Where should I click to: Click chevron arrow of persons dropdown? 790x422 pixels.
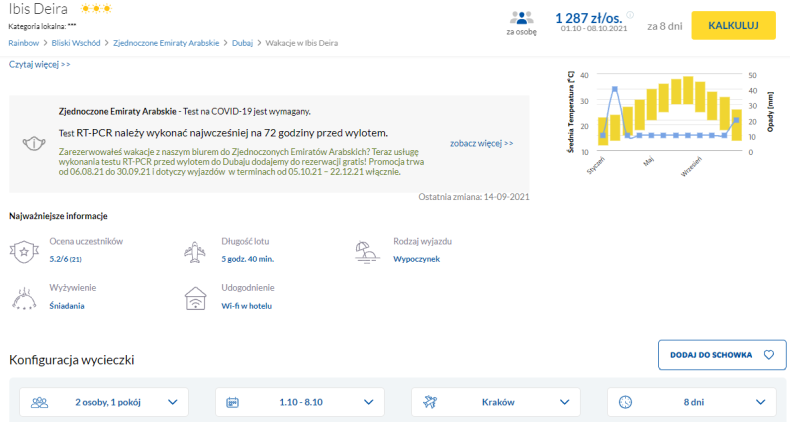tap(173, 402)
